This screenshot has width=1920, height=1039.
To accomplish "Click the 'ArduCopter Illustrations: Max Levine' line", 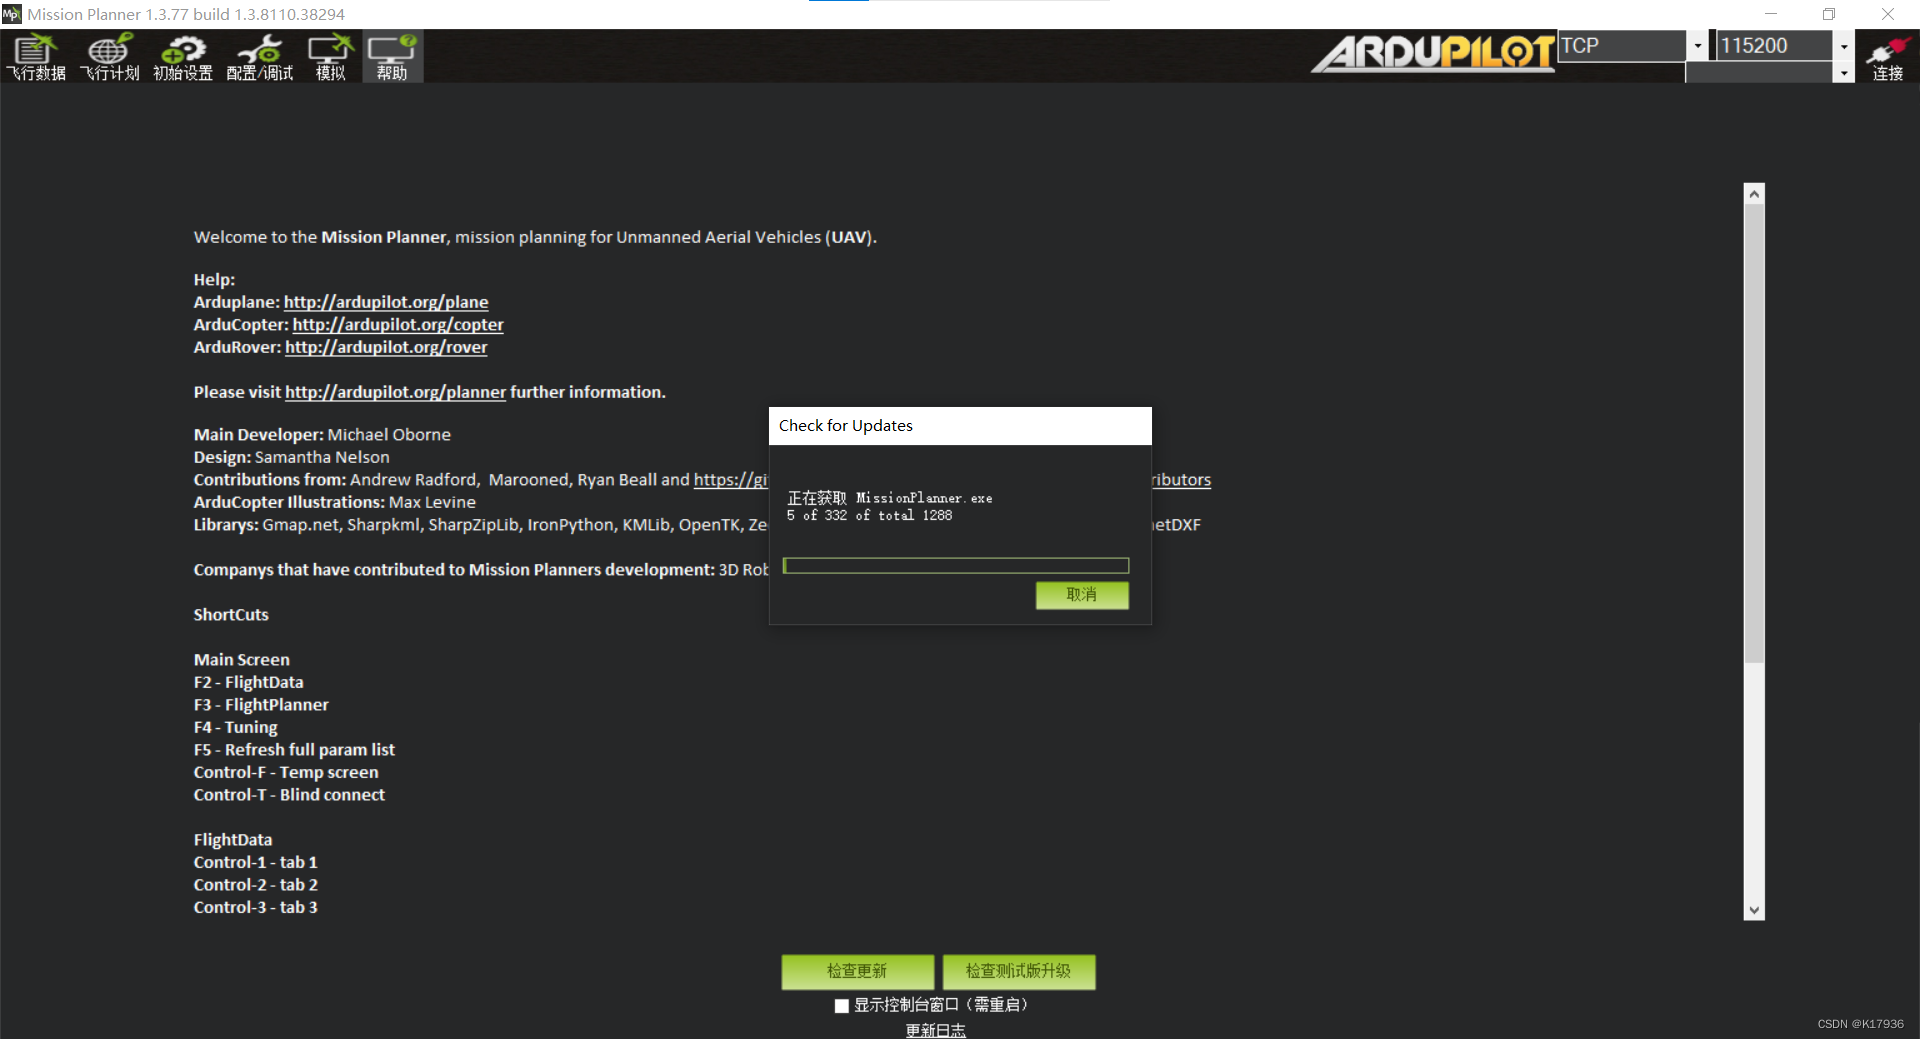I will pos(335,502).
